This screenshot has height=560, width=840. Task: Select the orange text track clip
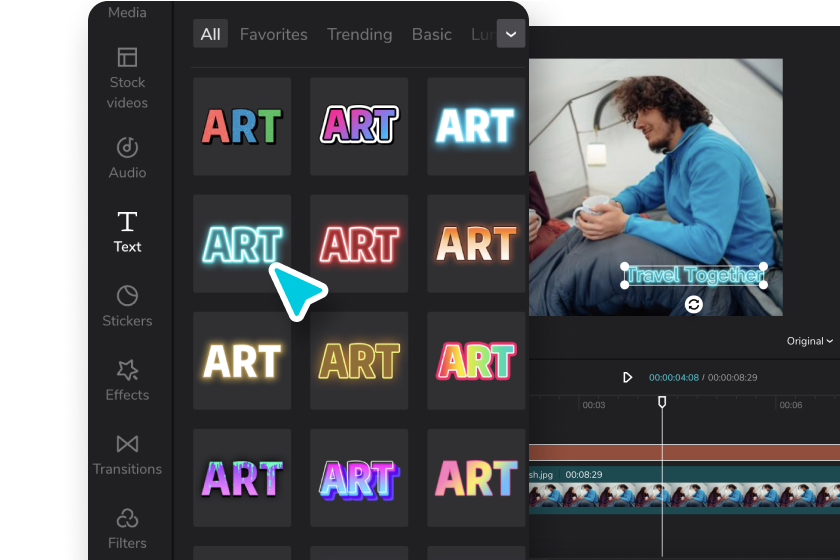[x=684, y=452]
